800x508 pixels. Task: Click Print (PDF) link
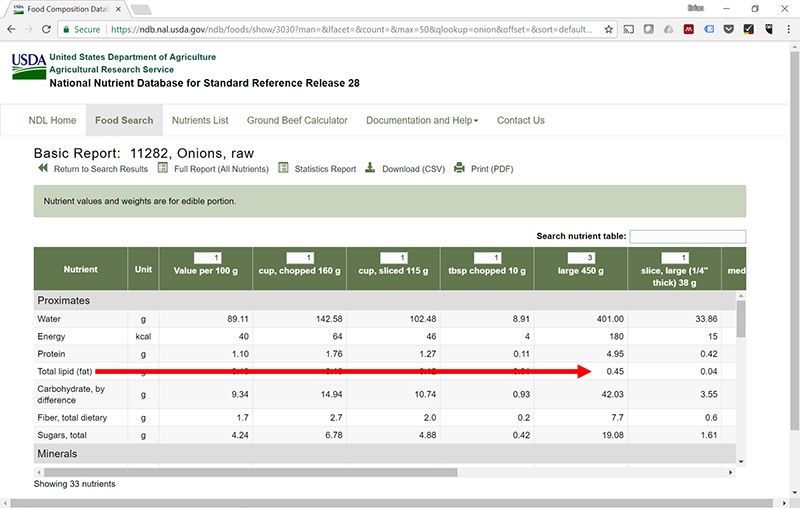[x=492, y=169]
